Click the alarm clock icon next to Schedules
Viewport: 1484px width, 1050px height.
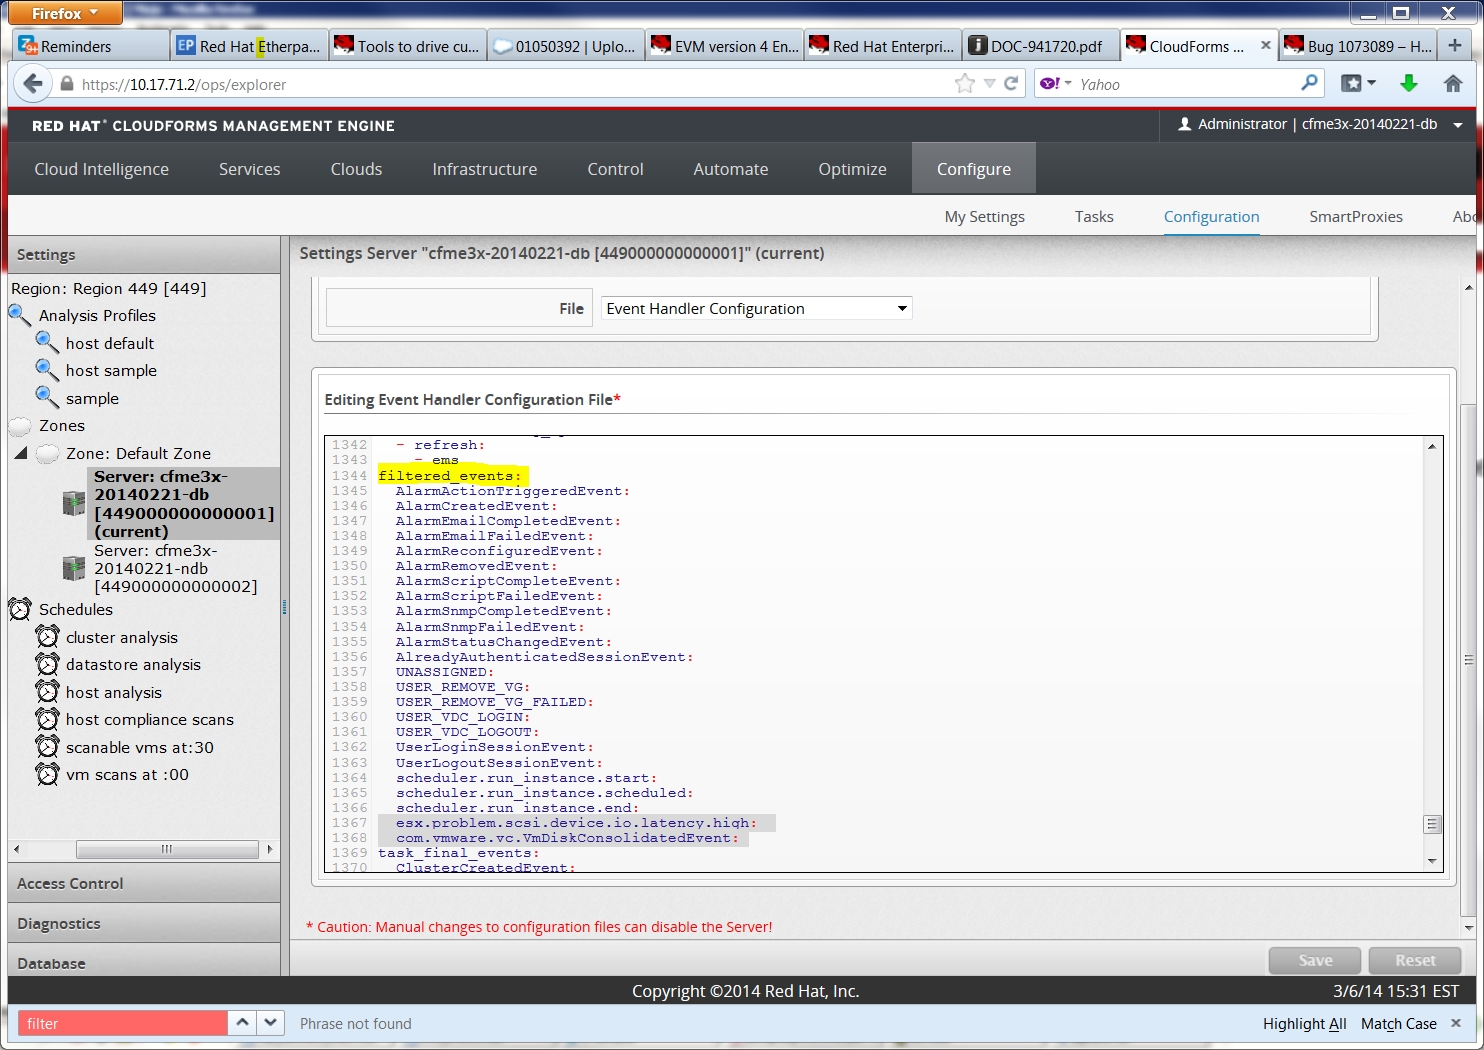click(x=20, y=609)
